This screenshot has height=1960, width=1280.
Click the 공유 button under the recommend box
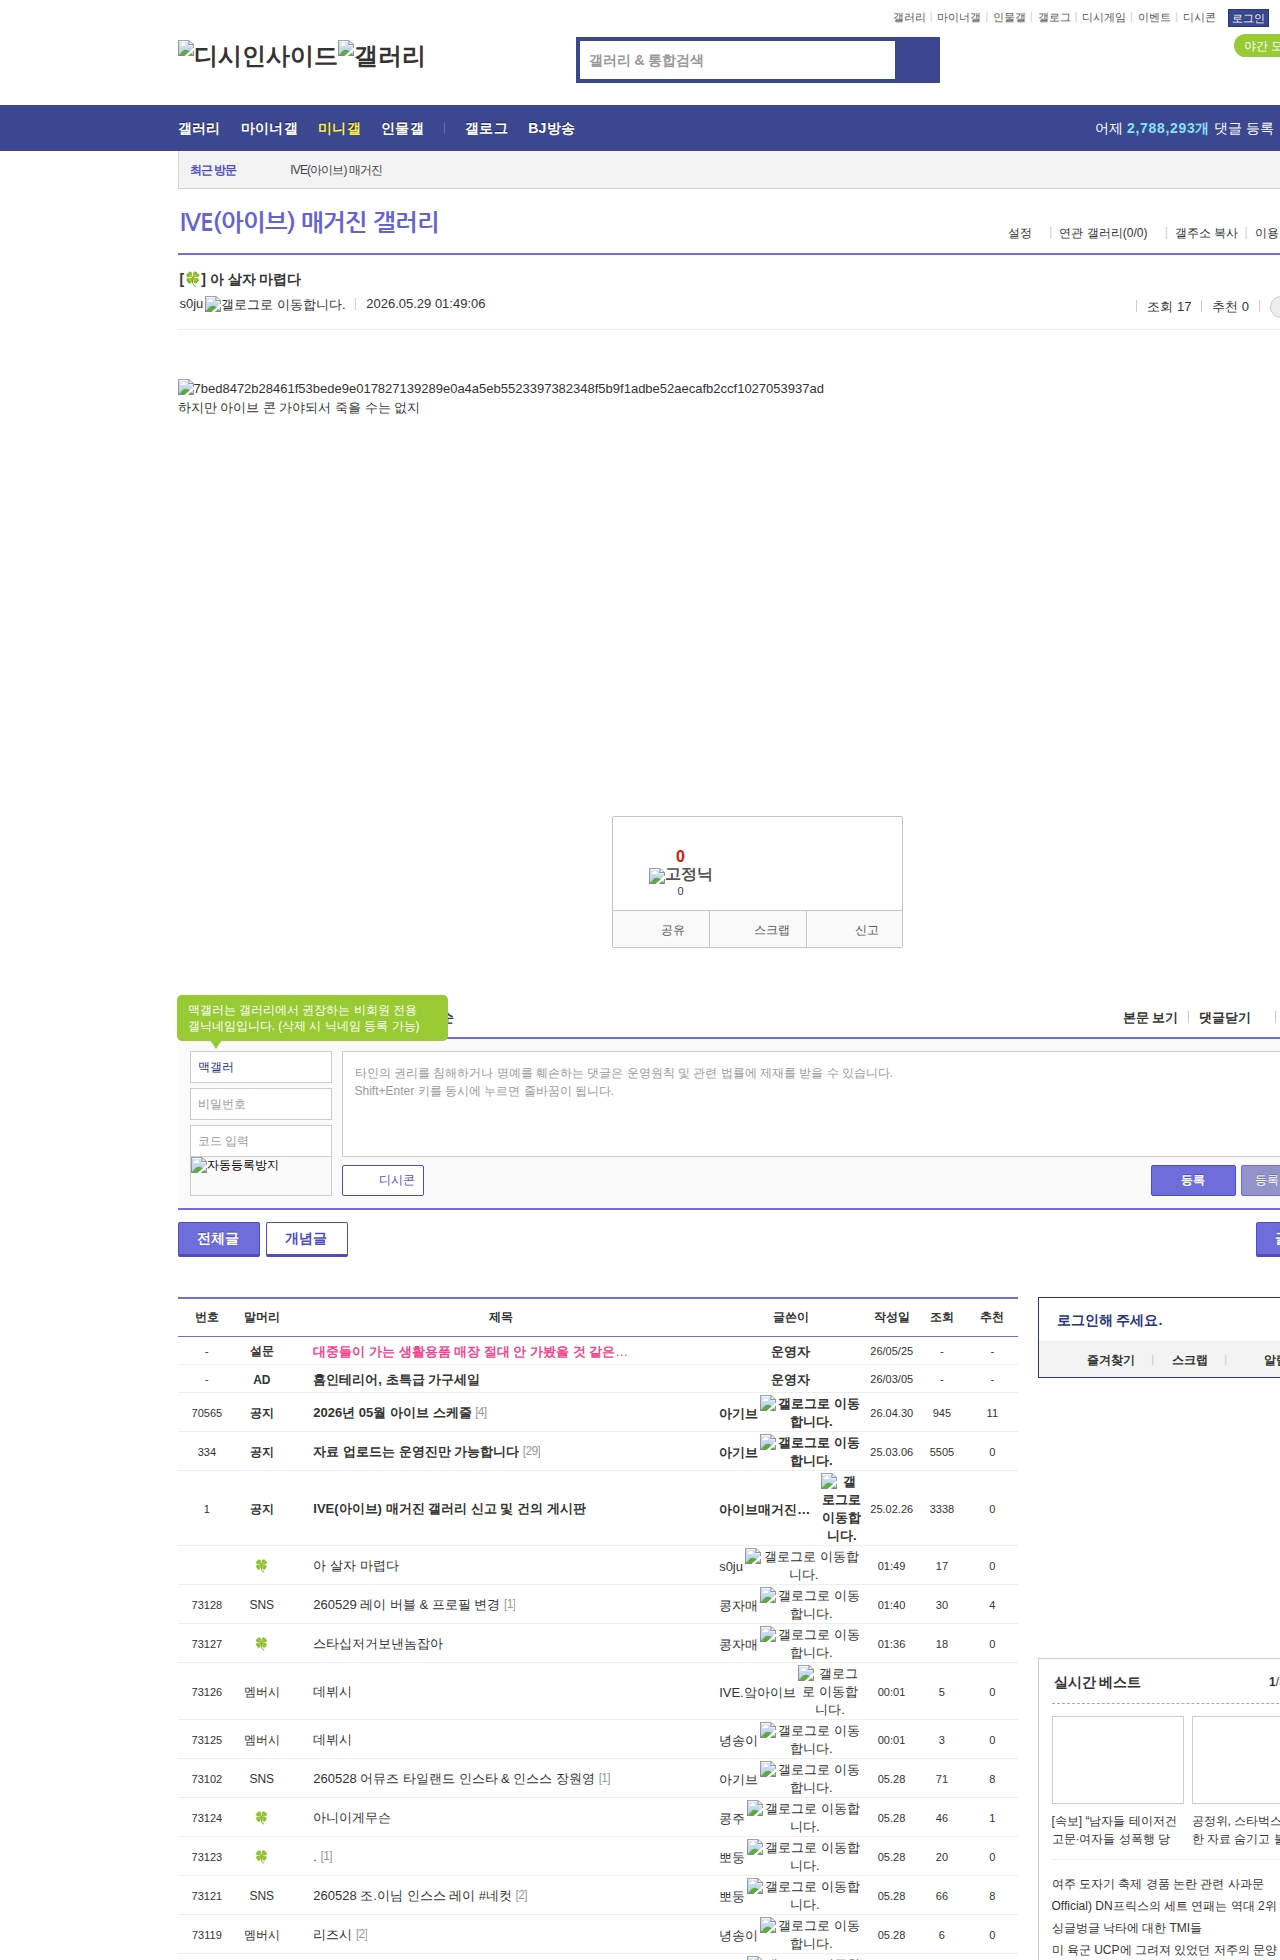point(661,930)
